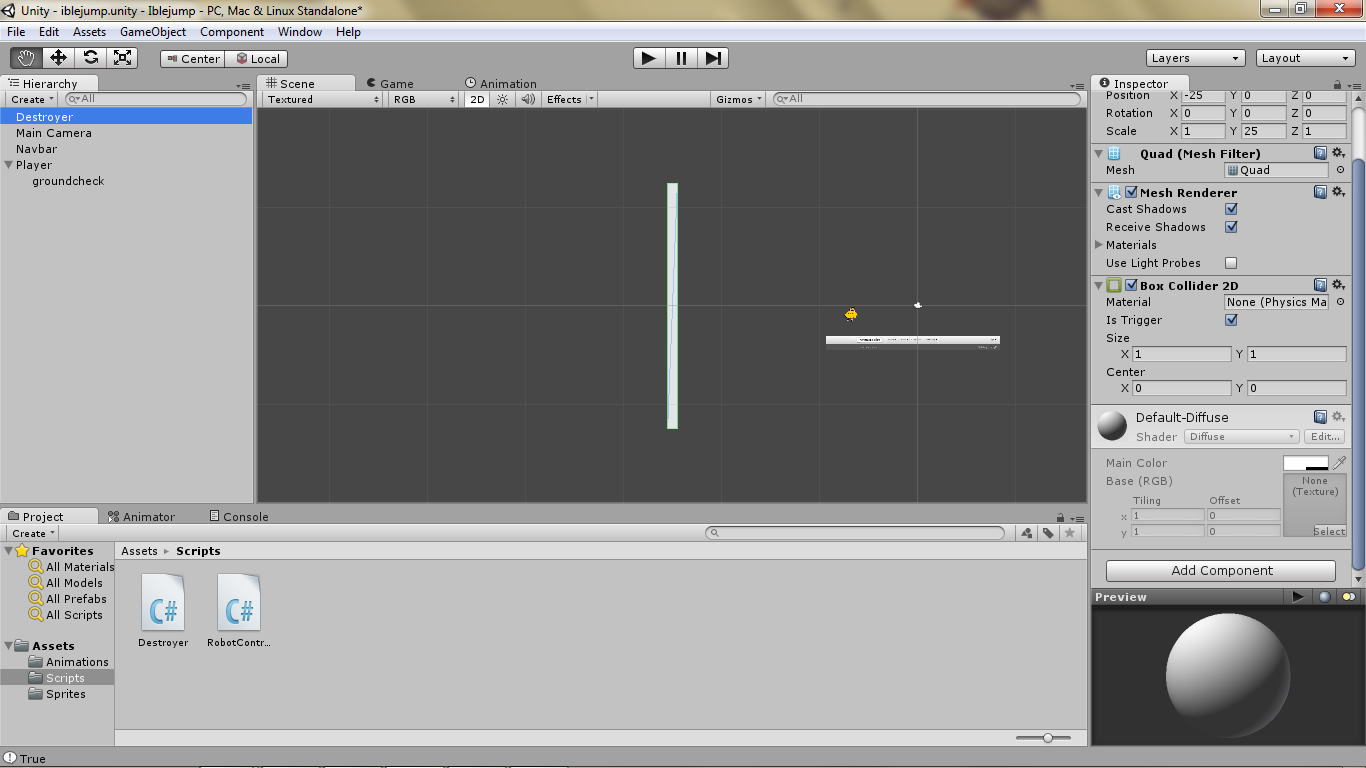Select the Hand tool in the toolbar
The height and width of the screenshot is (768, 1366).
[26, 58]
